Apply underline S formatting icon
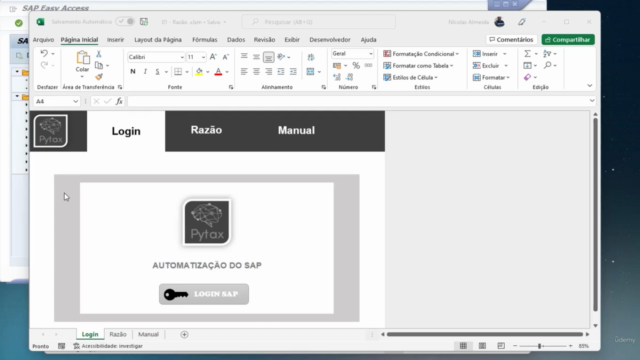Screen dimensions: 640x360 tap(157, 71)
